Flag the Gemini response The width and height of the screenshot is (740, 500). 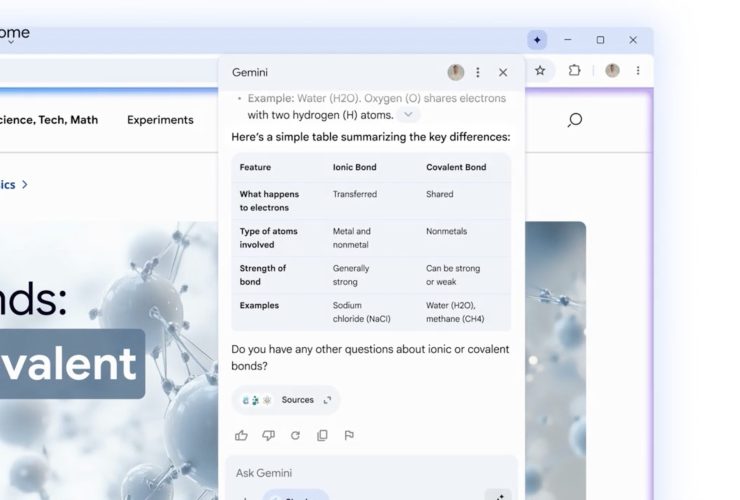tap(349, 435)
